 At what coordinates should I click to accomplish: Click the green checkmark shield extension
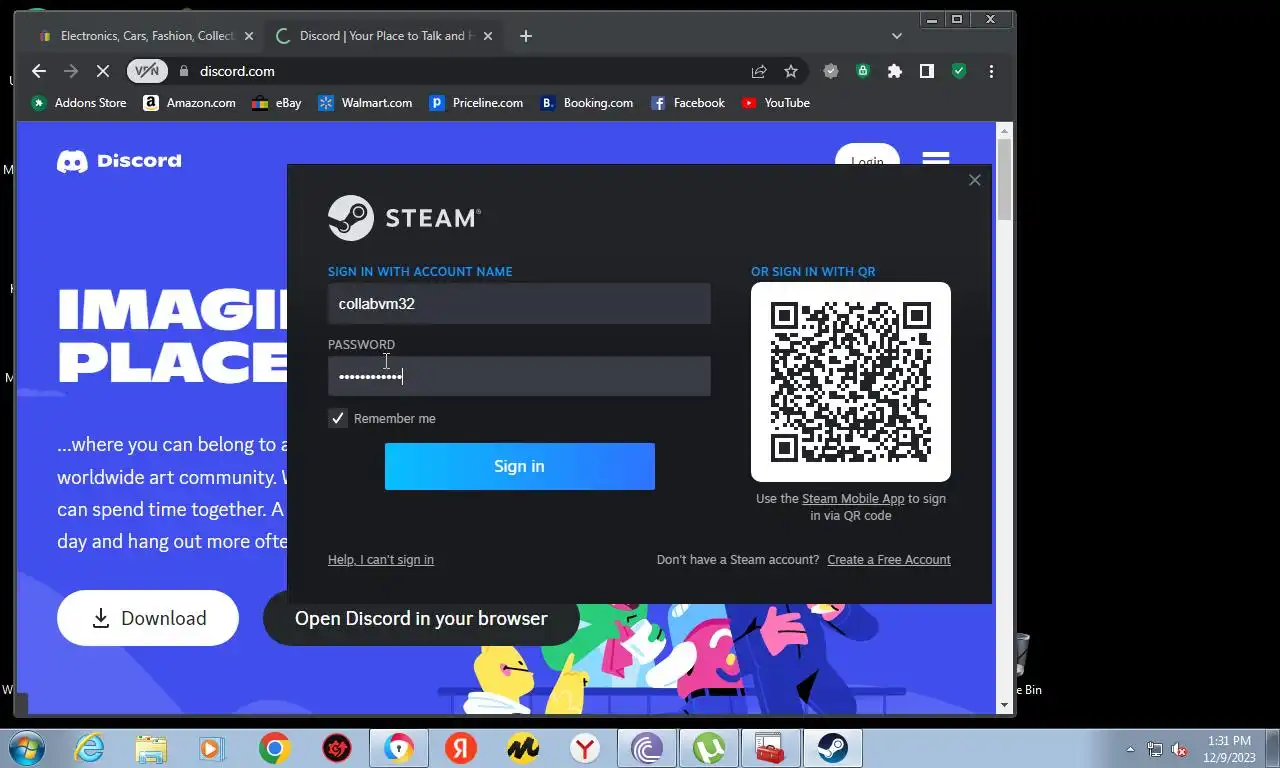tap(959, 71)
